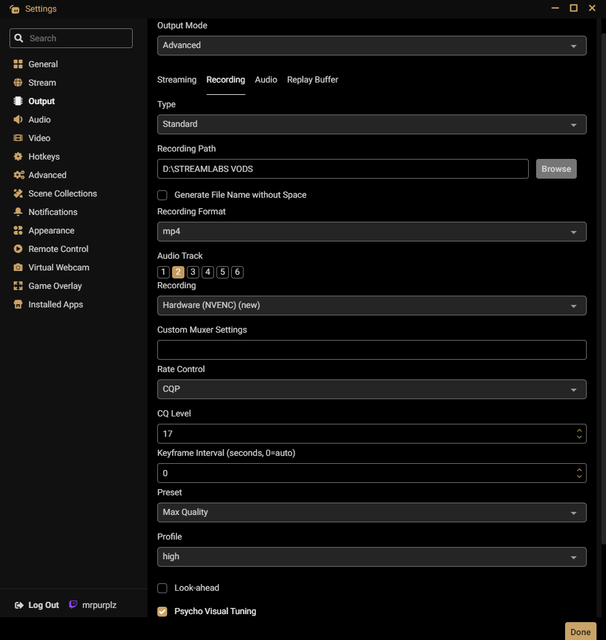Open Virtual Webcam settings
Viewport: 606px width, 640px height.
59,267
